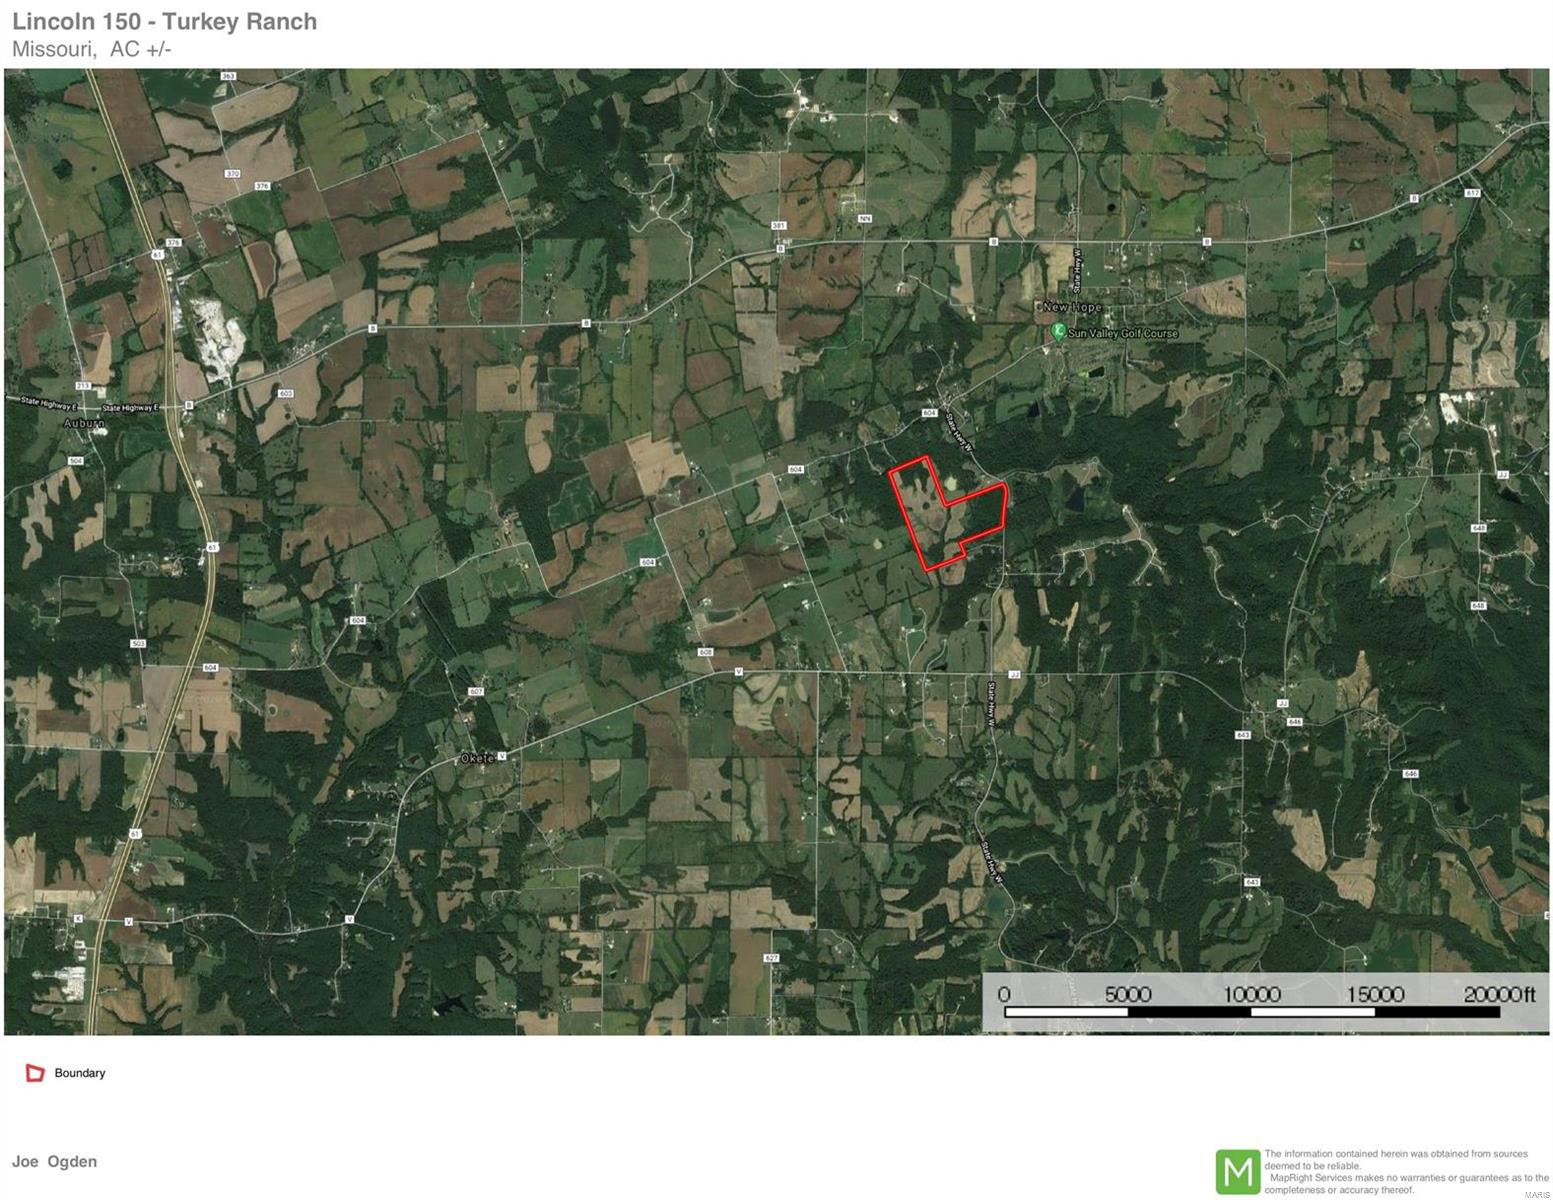The height and width of the screenshot is (1200, 1553).
Task: Click the Sun Valley Golf Course text label
Action: [x=1123, y=333]
